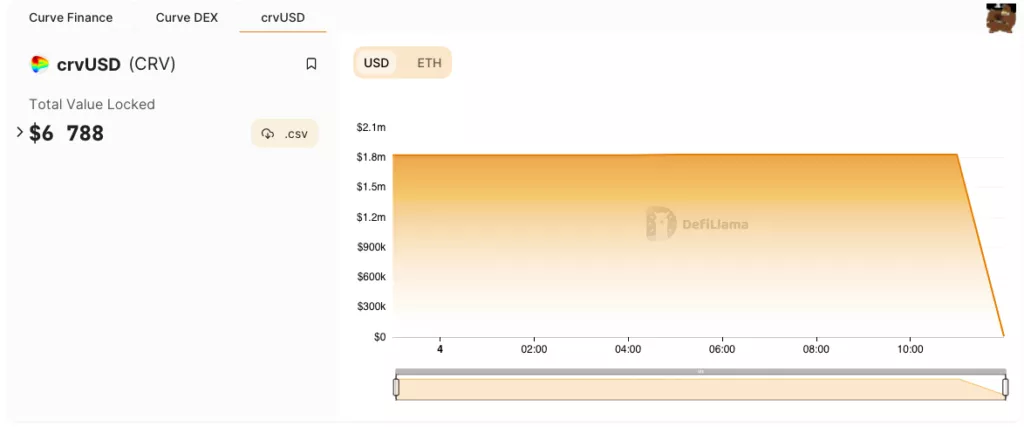Viewport: 1024px width, 427px height.
Task: Switch chart denomination to USD
Action: click(376, 63)
